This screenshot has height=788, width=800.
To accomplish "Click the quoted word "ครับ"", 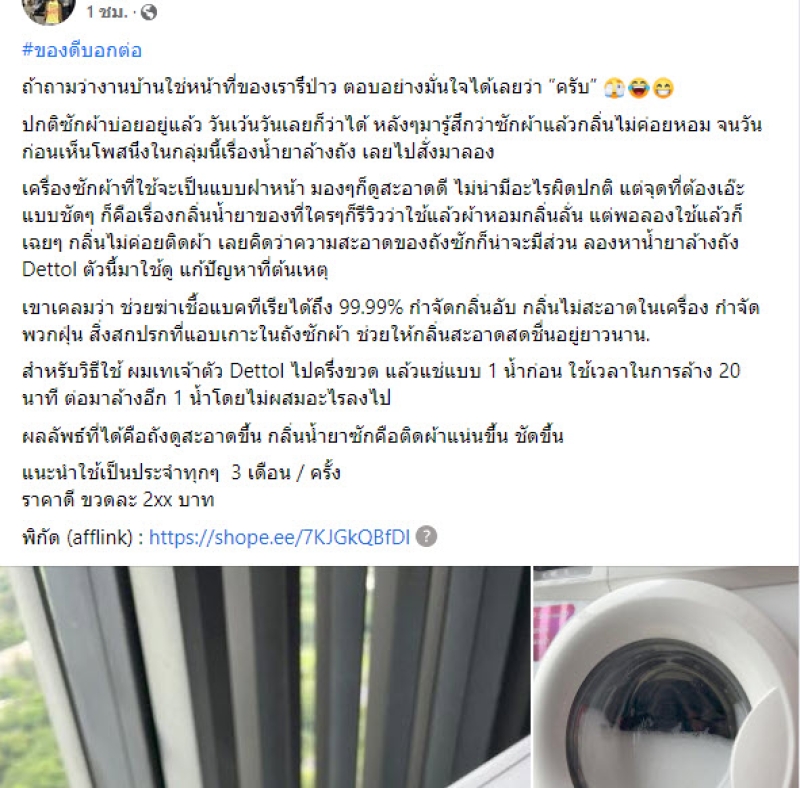I will click(573, 88).
